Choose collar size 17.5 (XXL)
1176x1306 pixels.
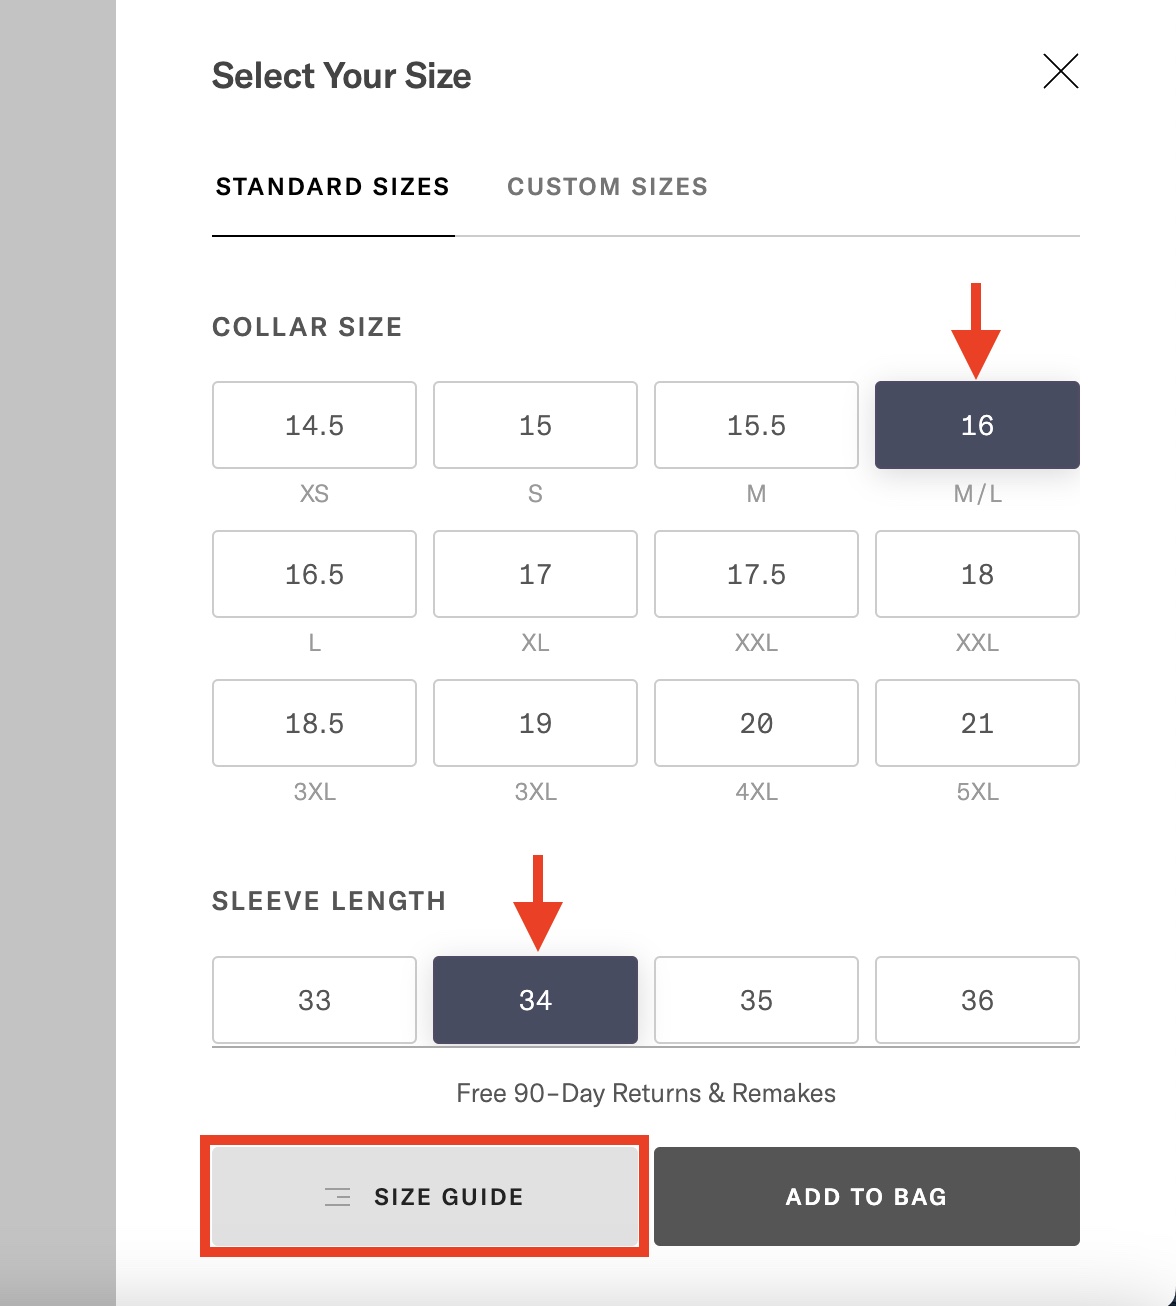coord(755,574)
